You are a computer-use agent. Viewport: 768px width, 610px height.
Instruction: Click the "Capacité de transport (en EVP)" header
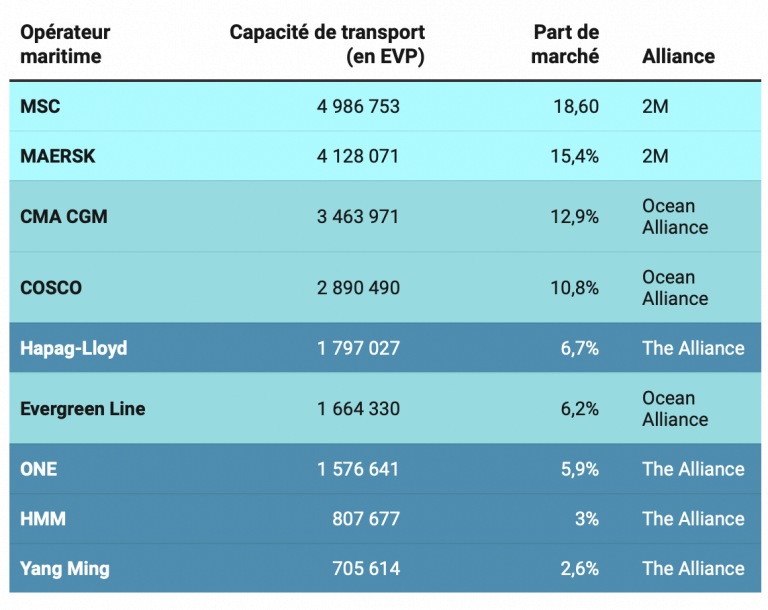click(x=327, y=44)
